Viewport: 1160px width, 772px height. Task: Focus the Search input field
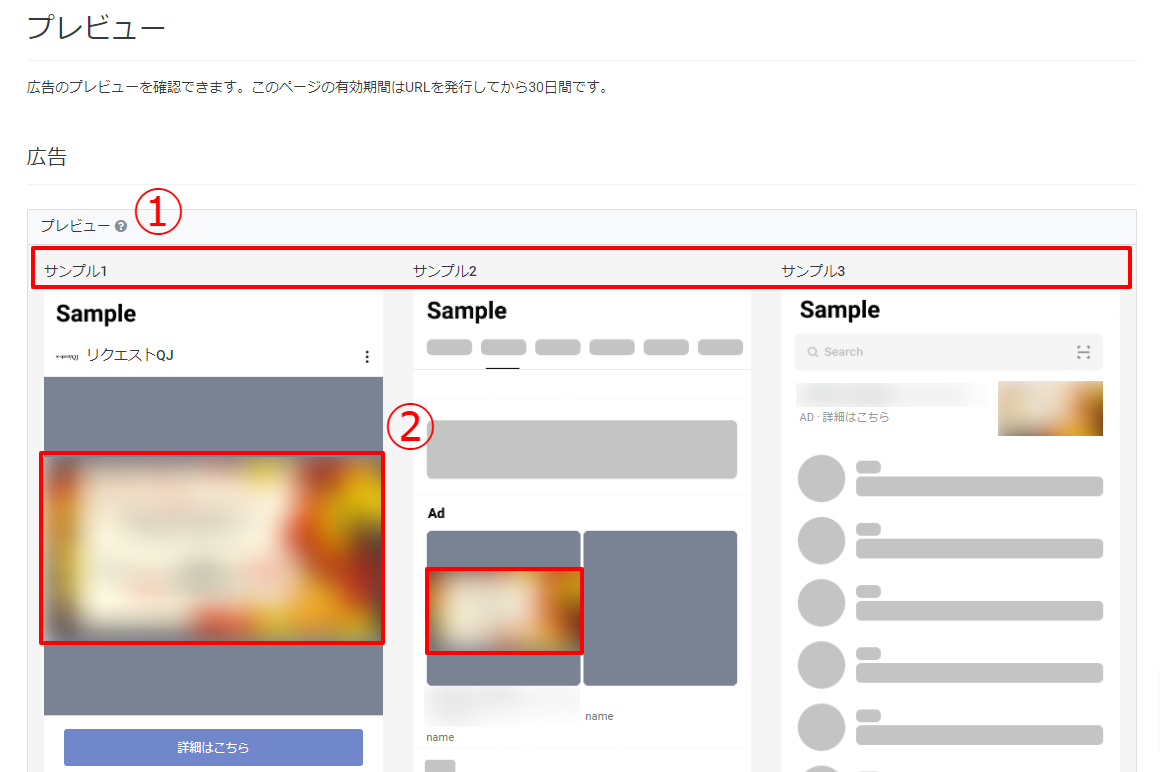[x=940, y=352]
